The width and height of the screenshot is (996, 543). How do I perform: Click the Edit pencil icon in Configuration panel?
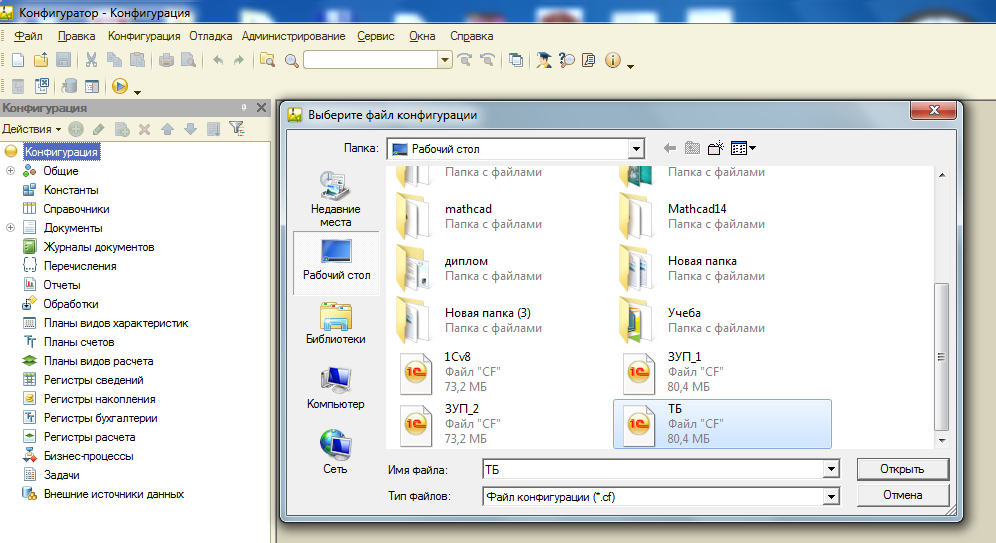pyautogui.click(x=98, y=129)
